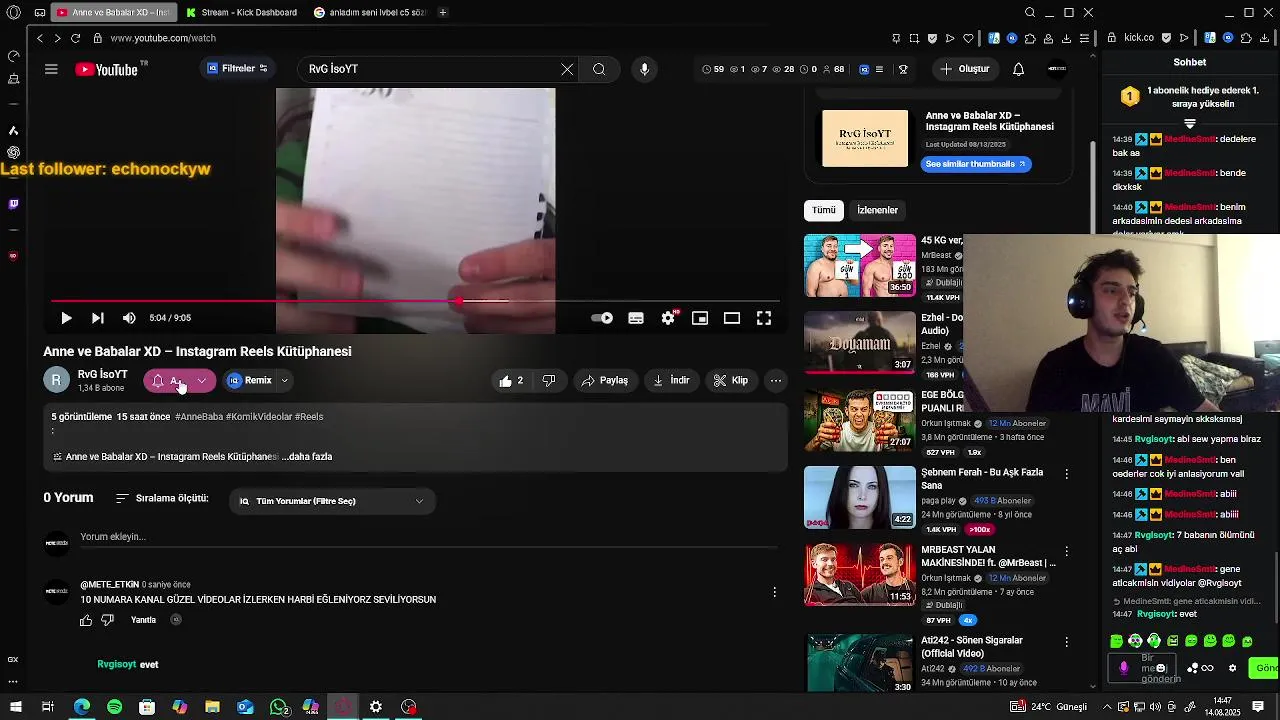Open Sıralama ölçütü sort menu
1280x720 pixels.
tap(162, 498)
